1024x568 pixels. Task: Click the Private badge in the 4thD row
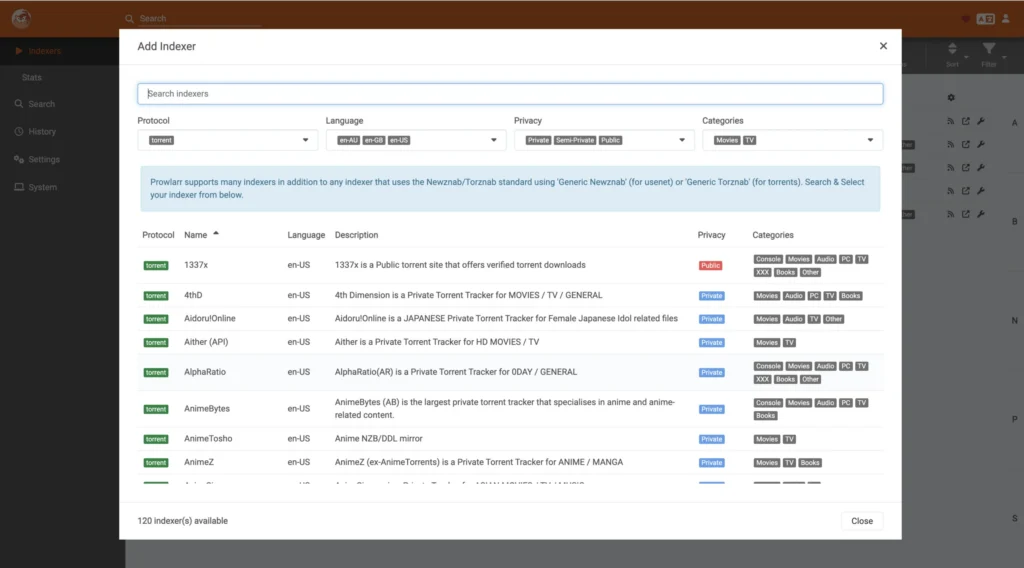click(x=711, y=296)
